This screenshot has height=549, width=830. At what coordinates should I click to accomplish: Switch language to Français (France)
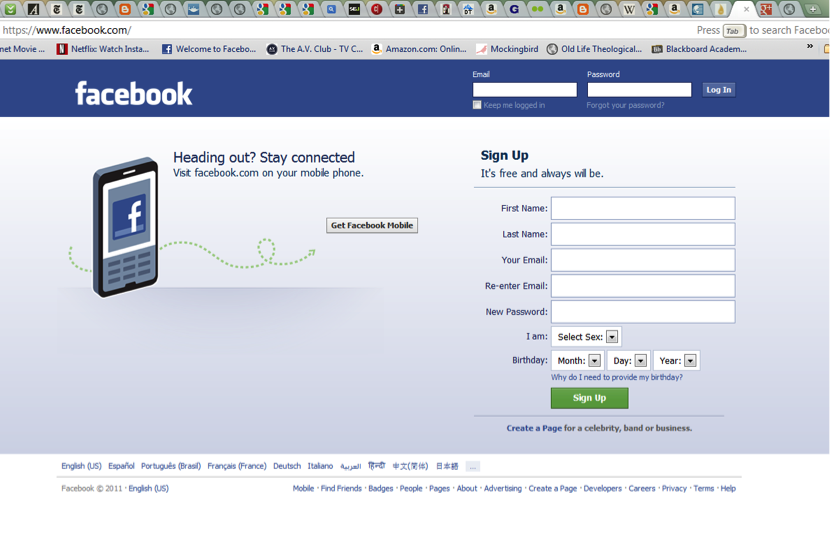coord(237,466)
